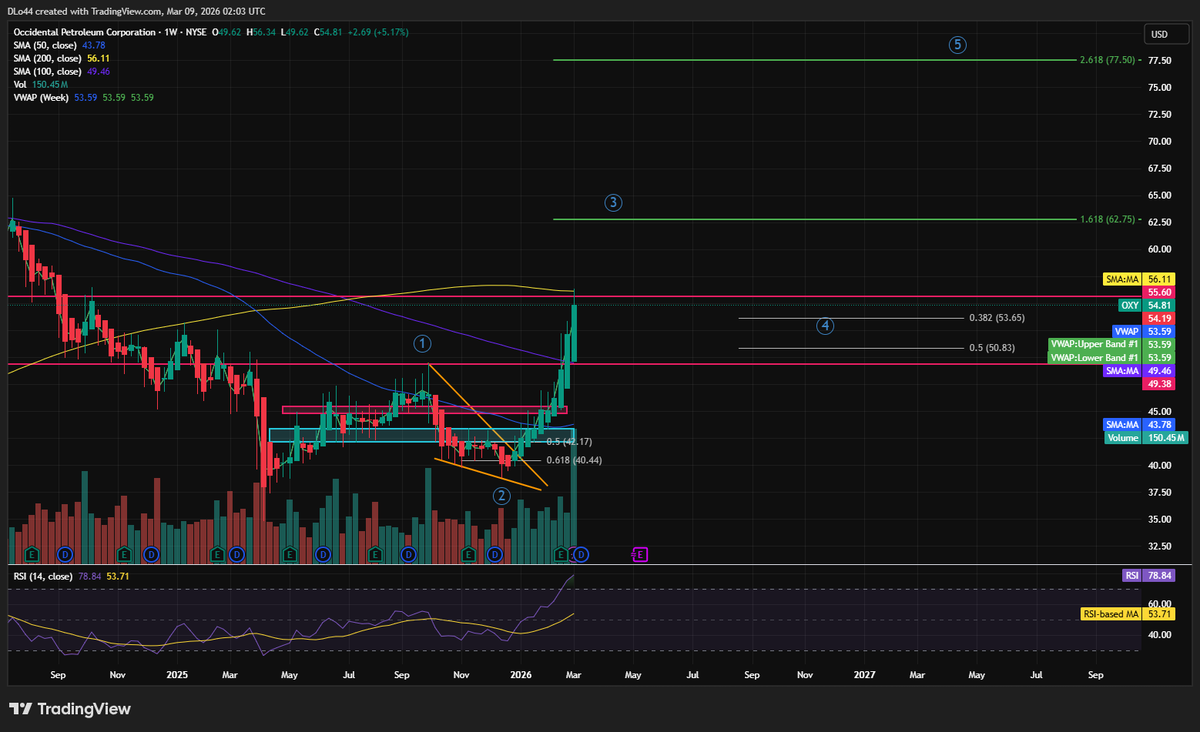Viewport: 1200px width, 732px height.
Task: Click the 1.618 (62.75) Fibonacci label
Action: (1107, 219)
